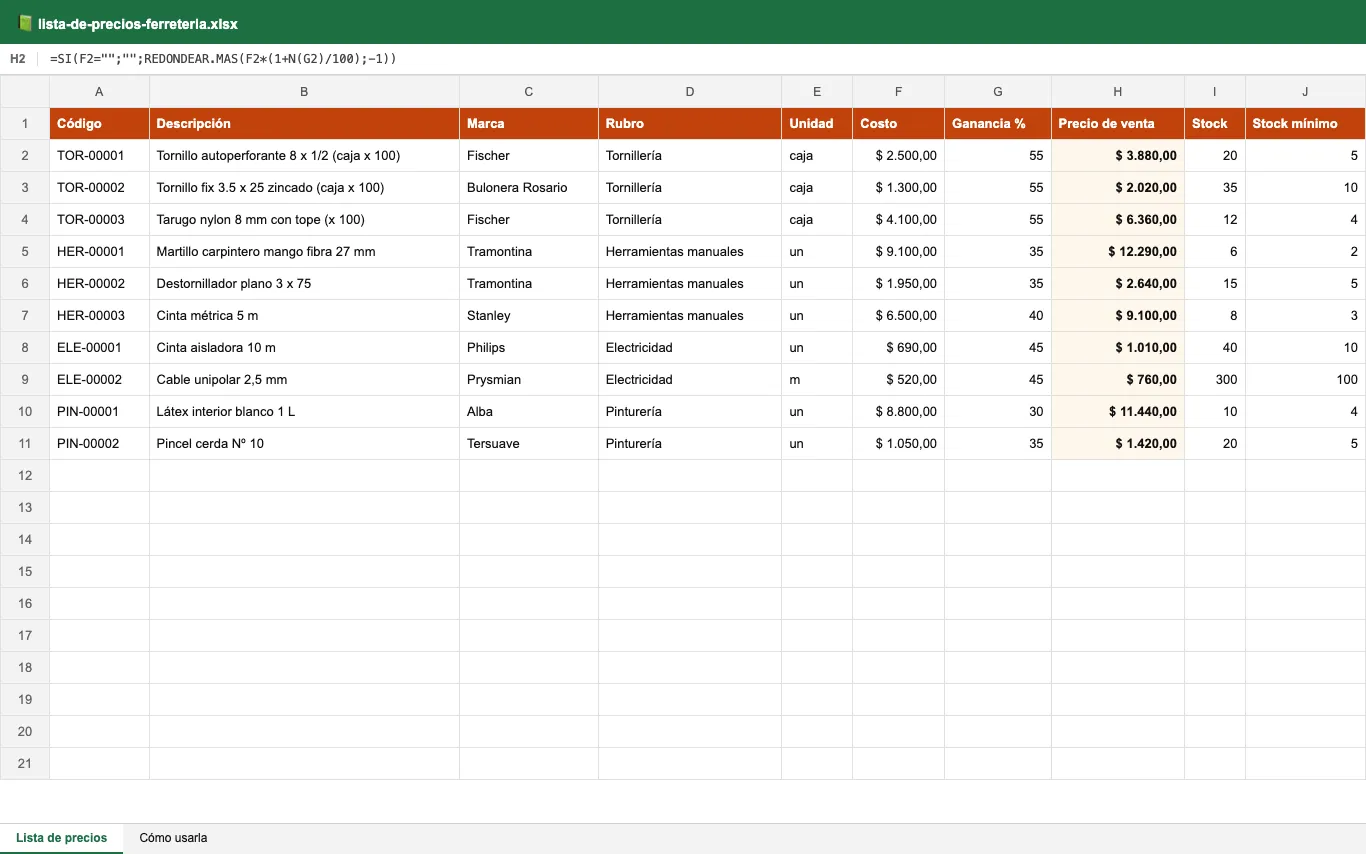1366x854 pixels.
Task: Click the Código header cell
Action: pyautogui.click(x=100, y=124)
